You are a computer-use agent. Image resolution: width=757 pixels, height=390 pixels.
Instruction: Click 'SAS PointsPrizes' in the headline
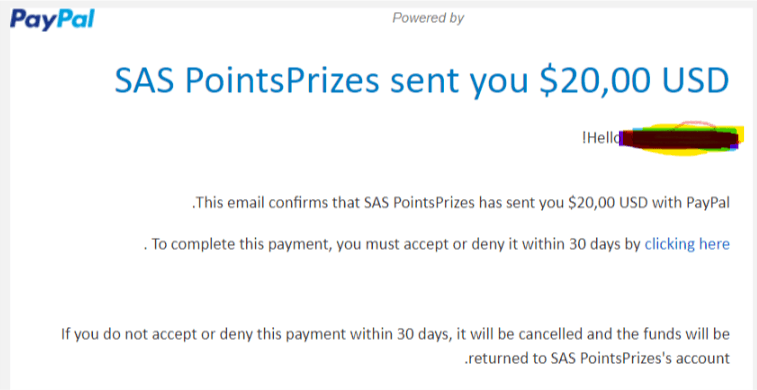point(247,81)
